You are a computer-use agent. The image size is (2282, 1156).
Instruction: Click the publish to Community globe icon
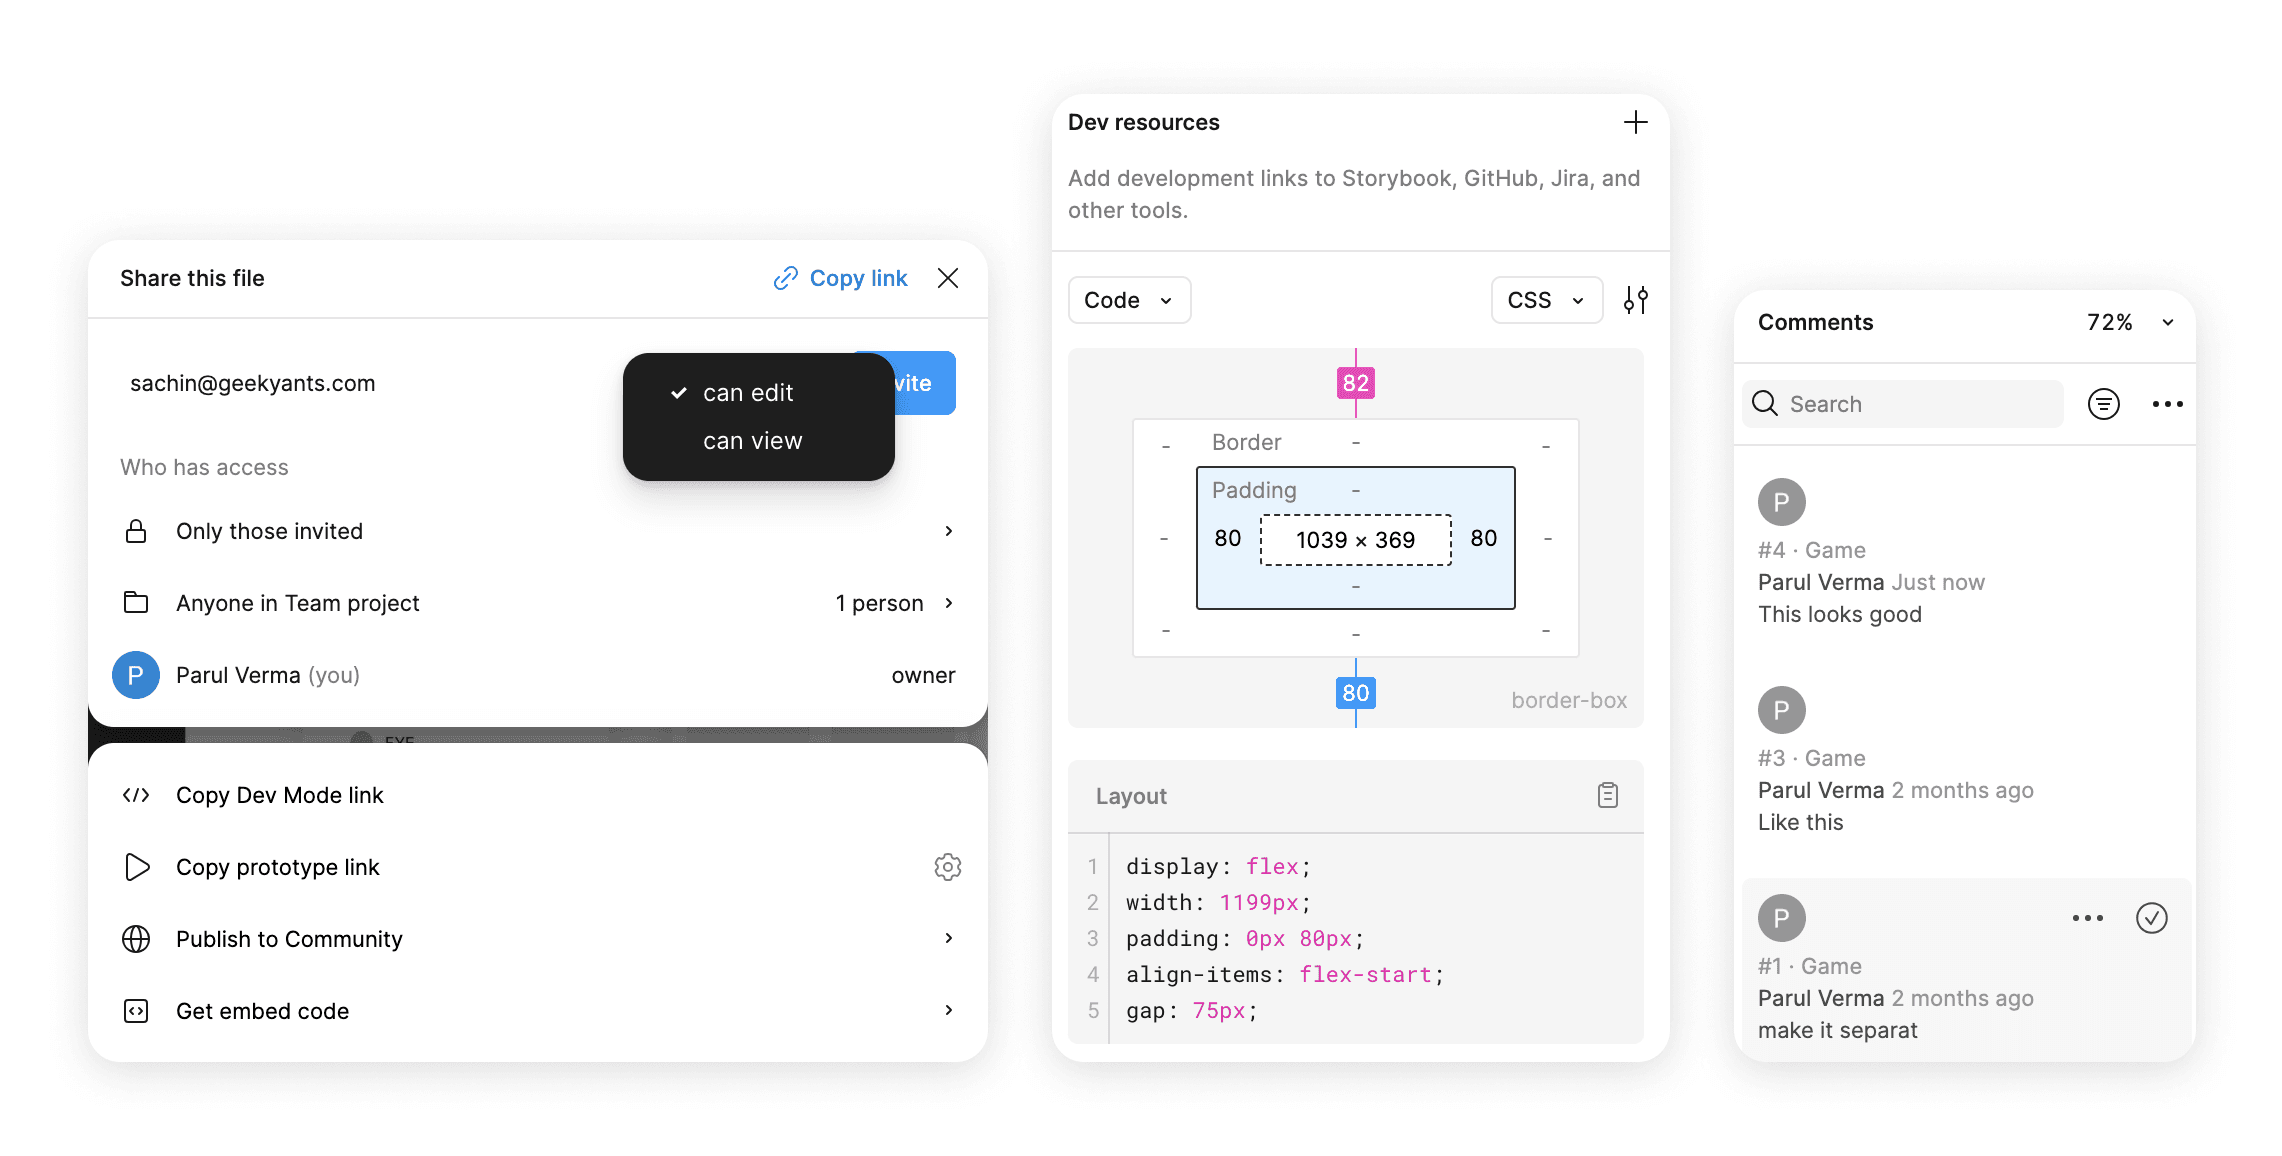(x=134, y=938)
